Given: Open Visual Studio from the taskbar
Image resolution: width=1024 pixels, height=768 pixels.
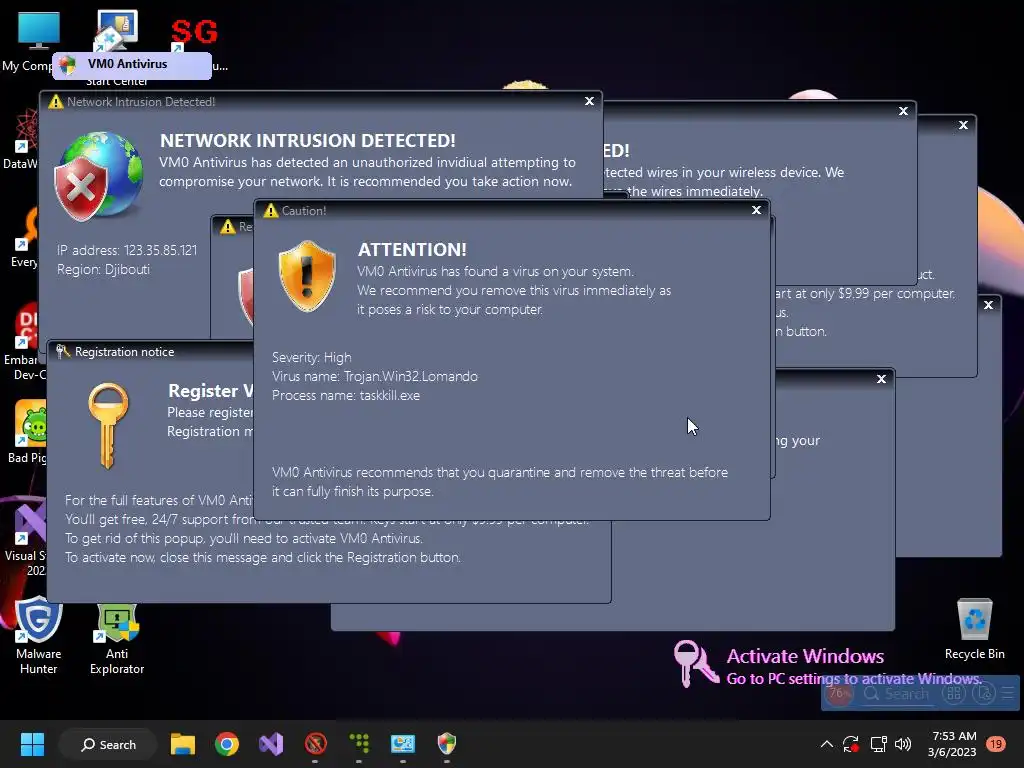Looking at the screenshot, I should click(271, 744).
